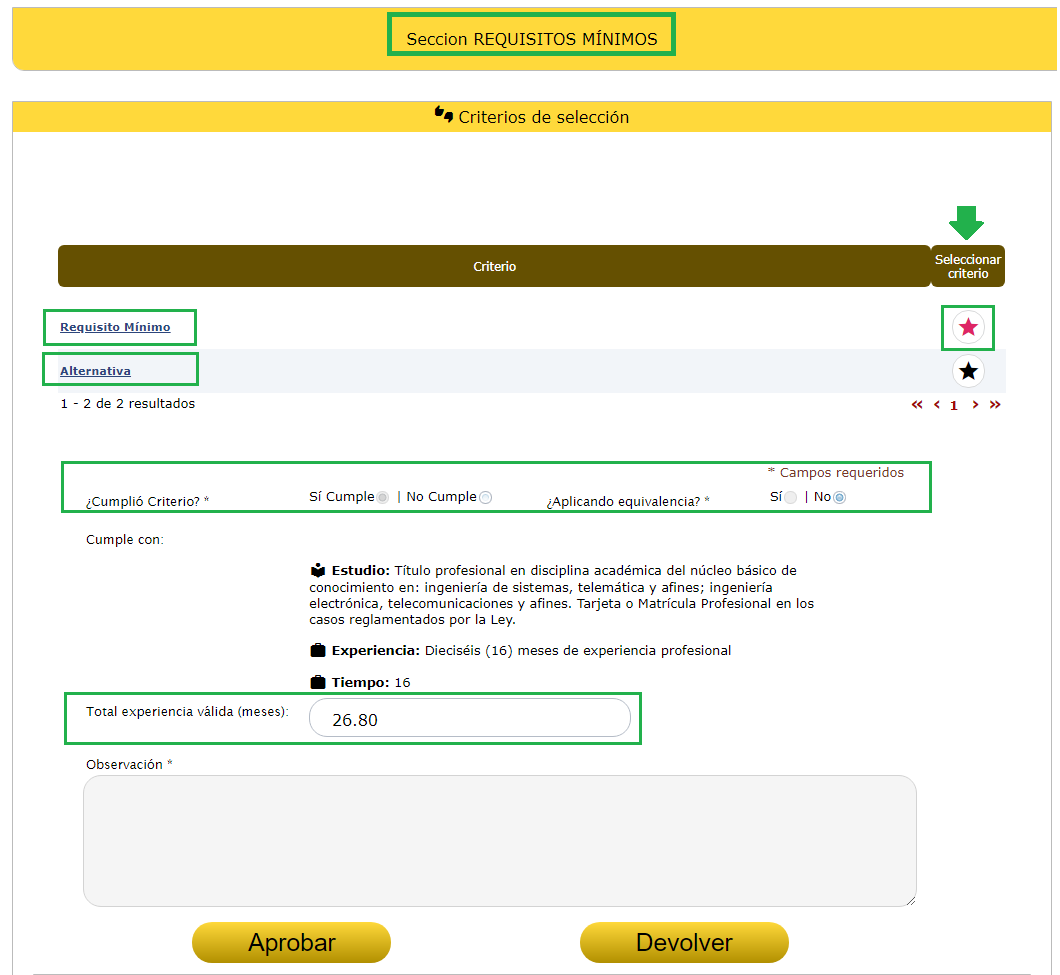Viewport: 1060px width, 975px height.
Task: Click the Seleccionar criterio column header
Action: 967,266
